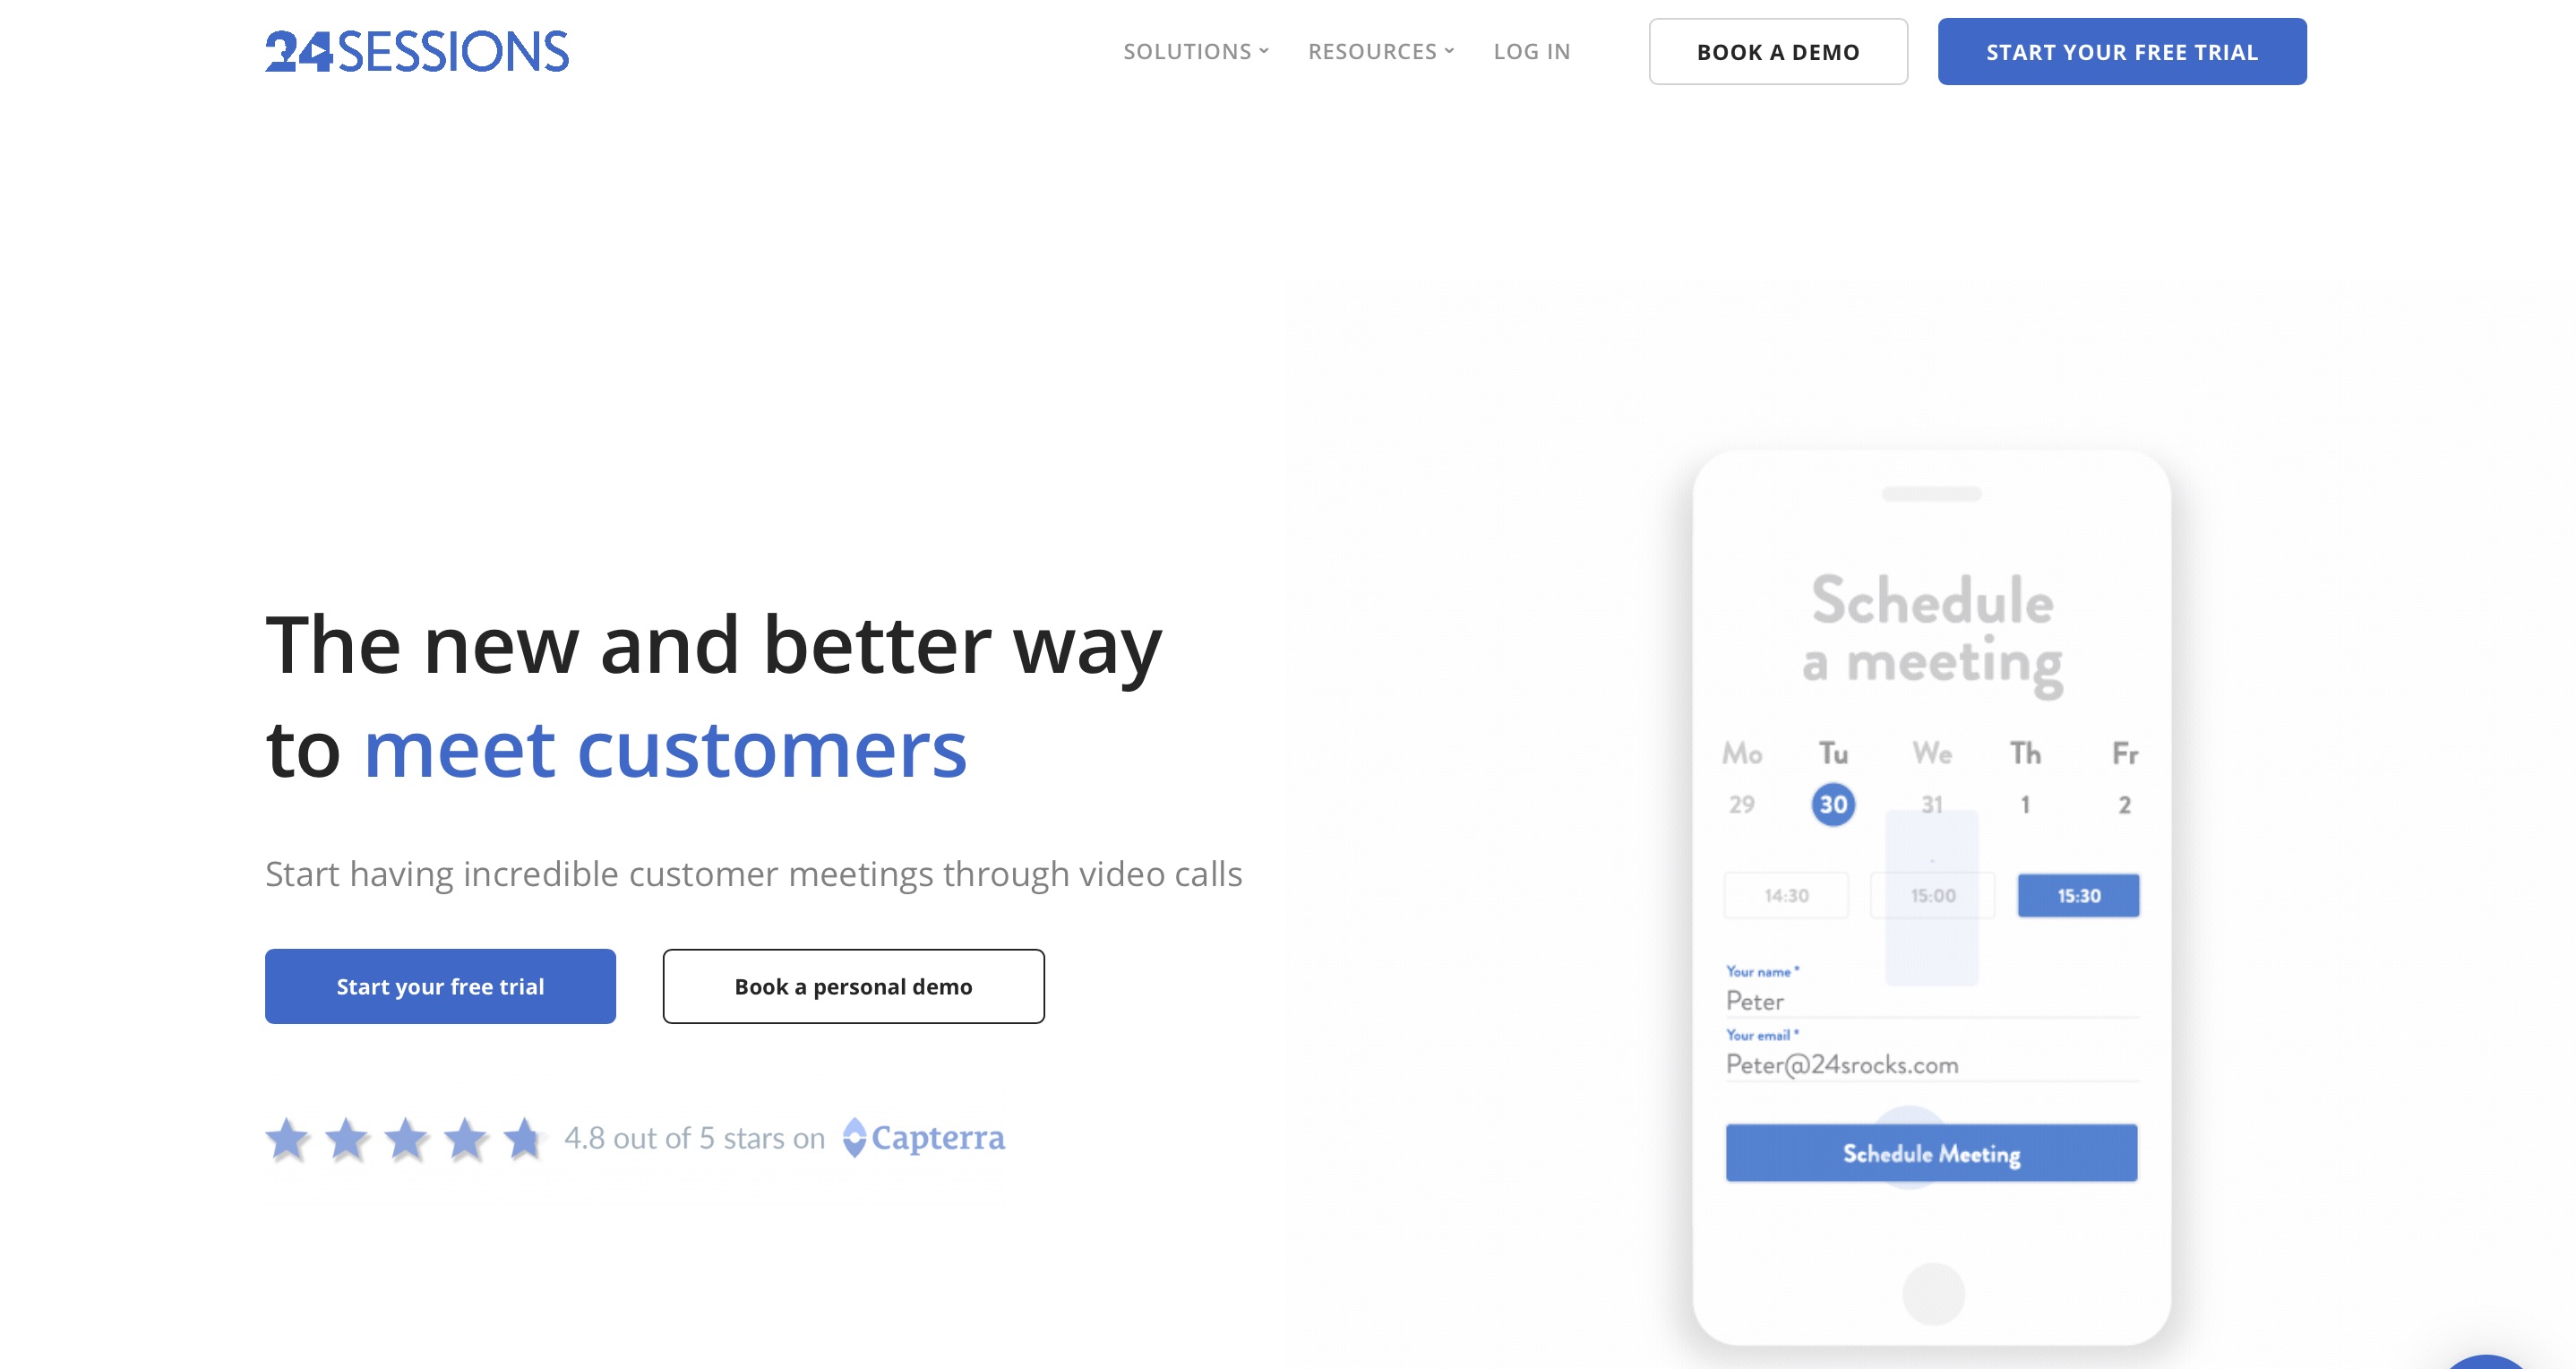The height and width of the screenshot is (1369, 2576).
Task: Click the 24Sessions logo icon
Action: pyautogui.click(x=417, y=51)
